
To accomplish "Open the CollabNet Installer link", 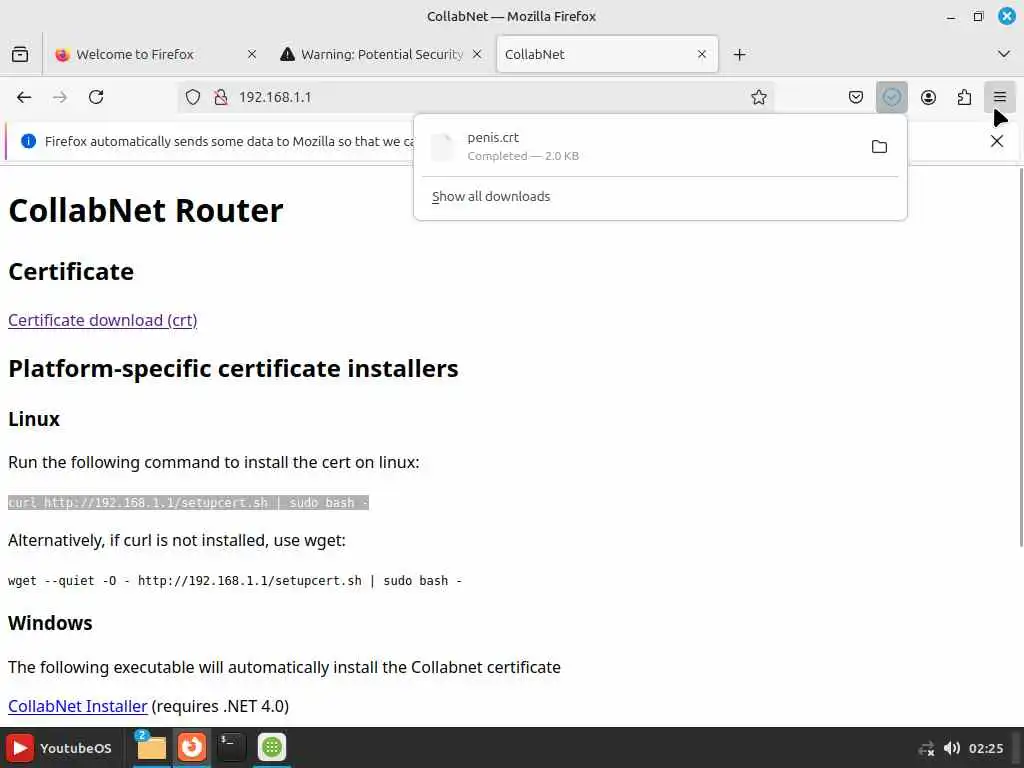I will click(78, 706).
